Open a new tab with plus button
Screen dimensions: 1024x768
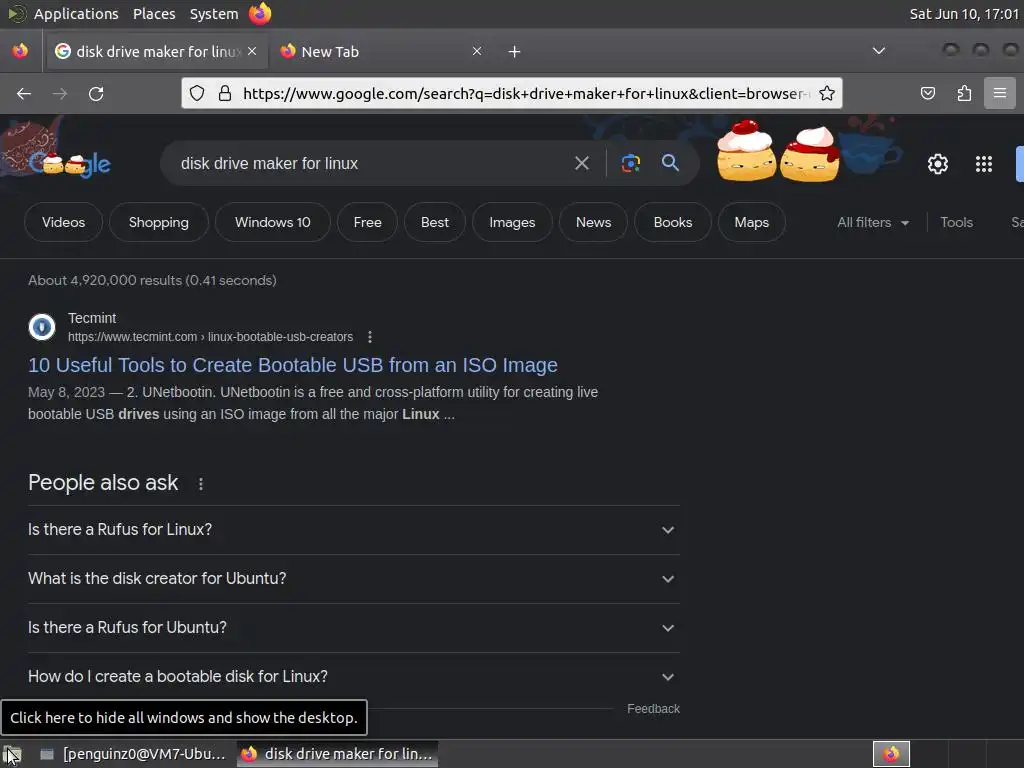pyautogui.click(x=515, y=52)
